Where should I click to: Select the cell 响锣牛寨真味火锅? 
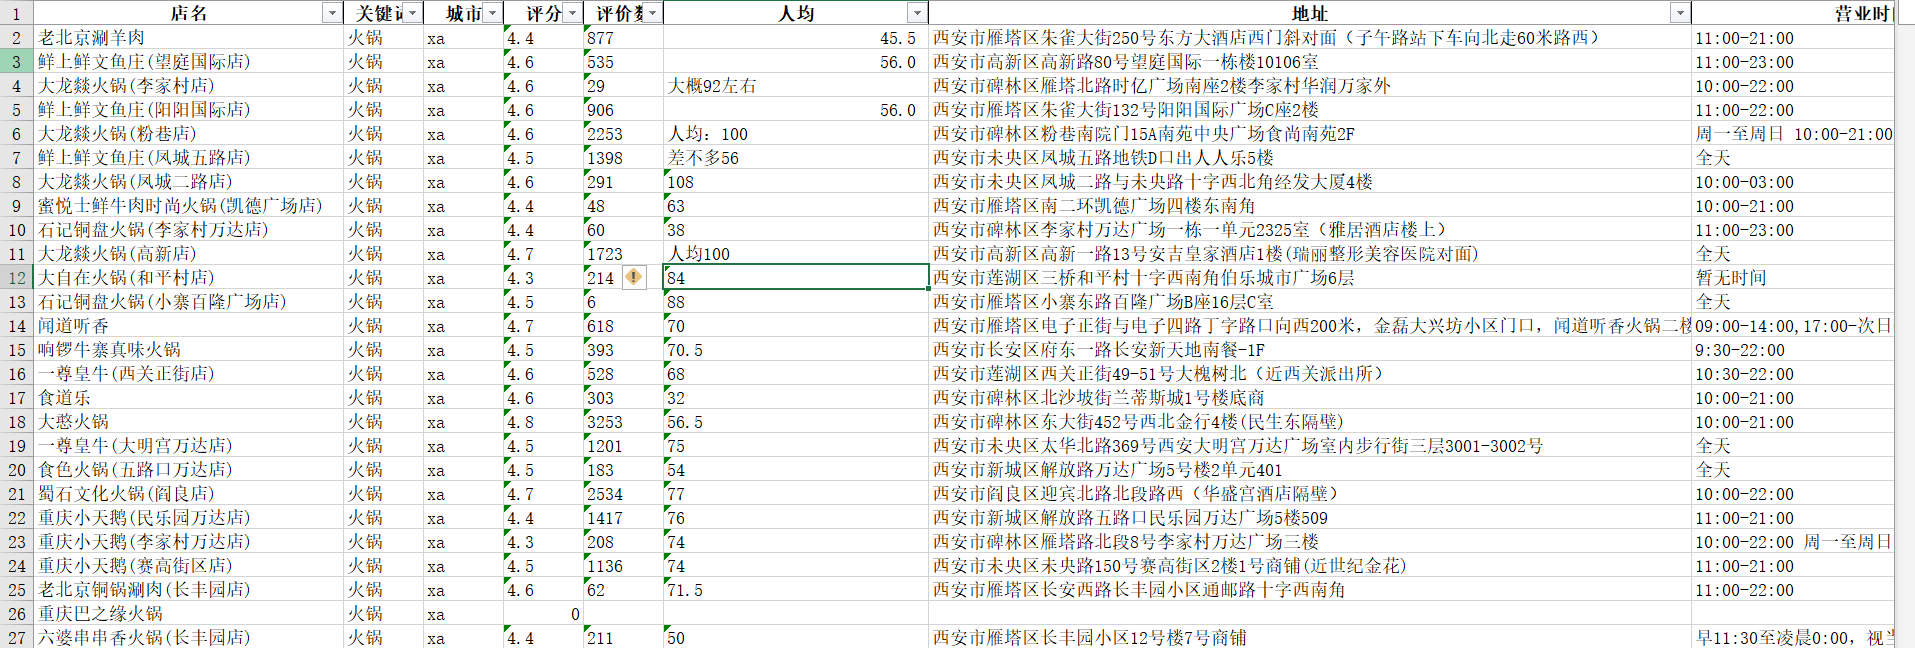click(x=189, y=350)
